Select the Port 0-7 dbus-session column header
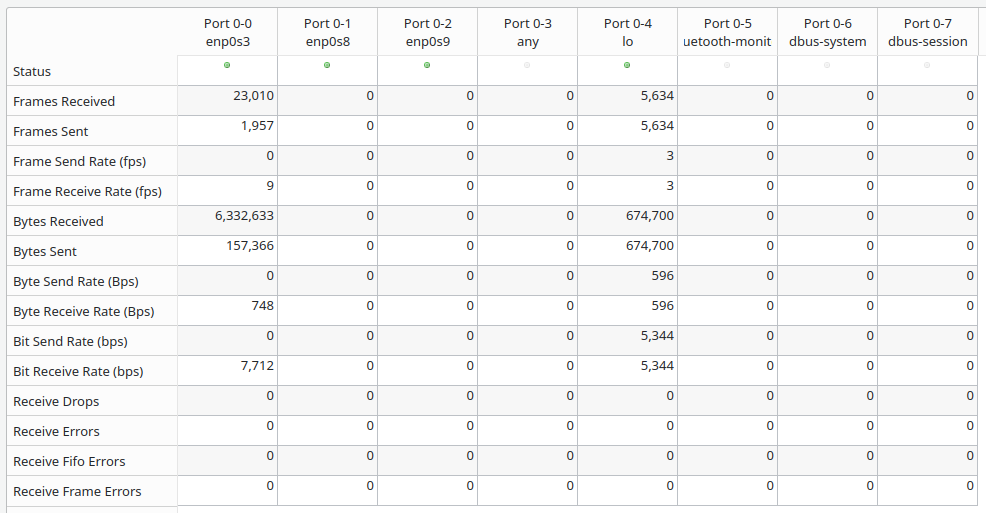The height and width of the screenshot is (513, 986). (x=927, y=32)
